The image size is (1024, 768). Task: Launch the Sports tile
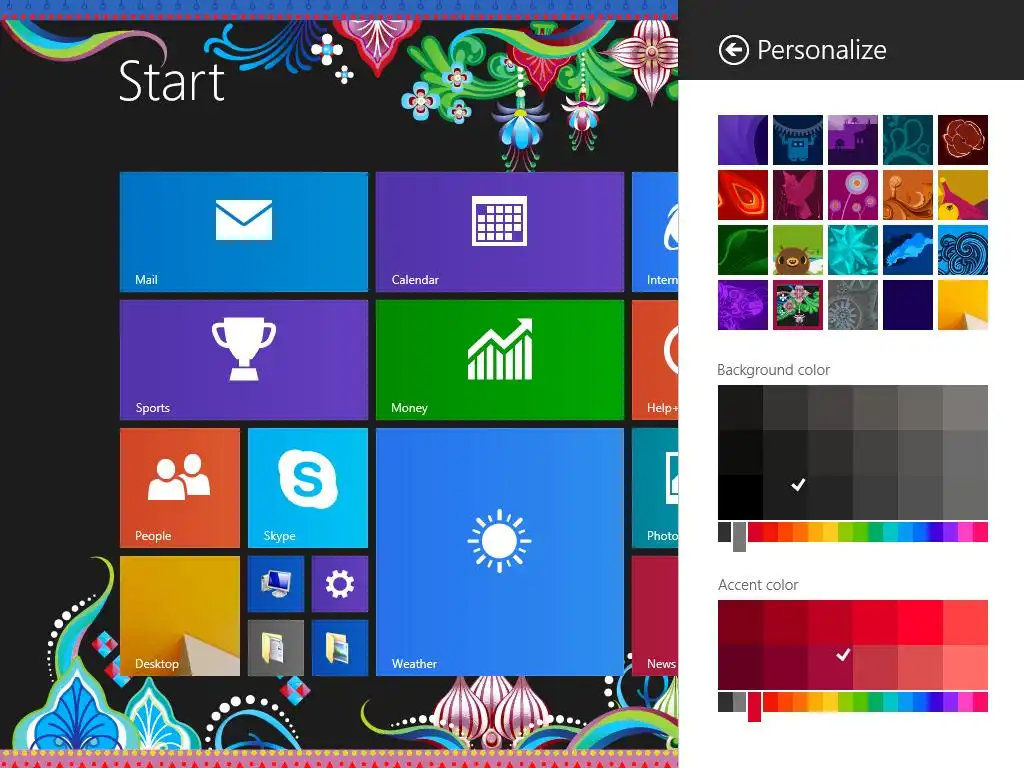coord(244,360)
